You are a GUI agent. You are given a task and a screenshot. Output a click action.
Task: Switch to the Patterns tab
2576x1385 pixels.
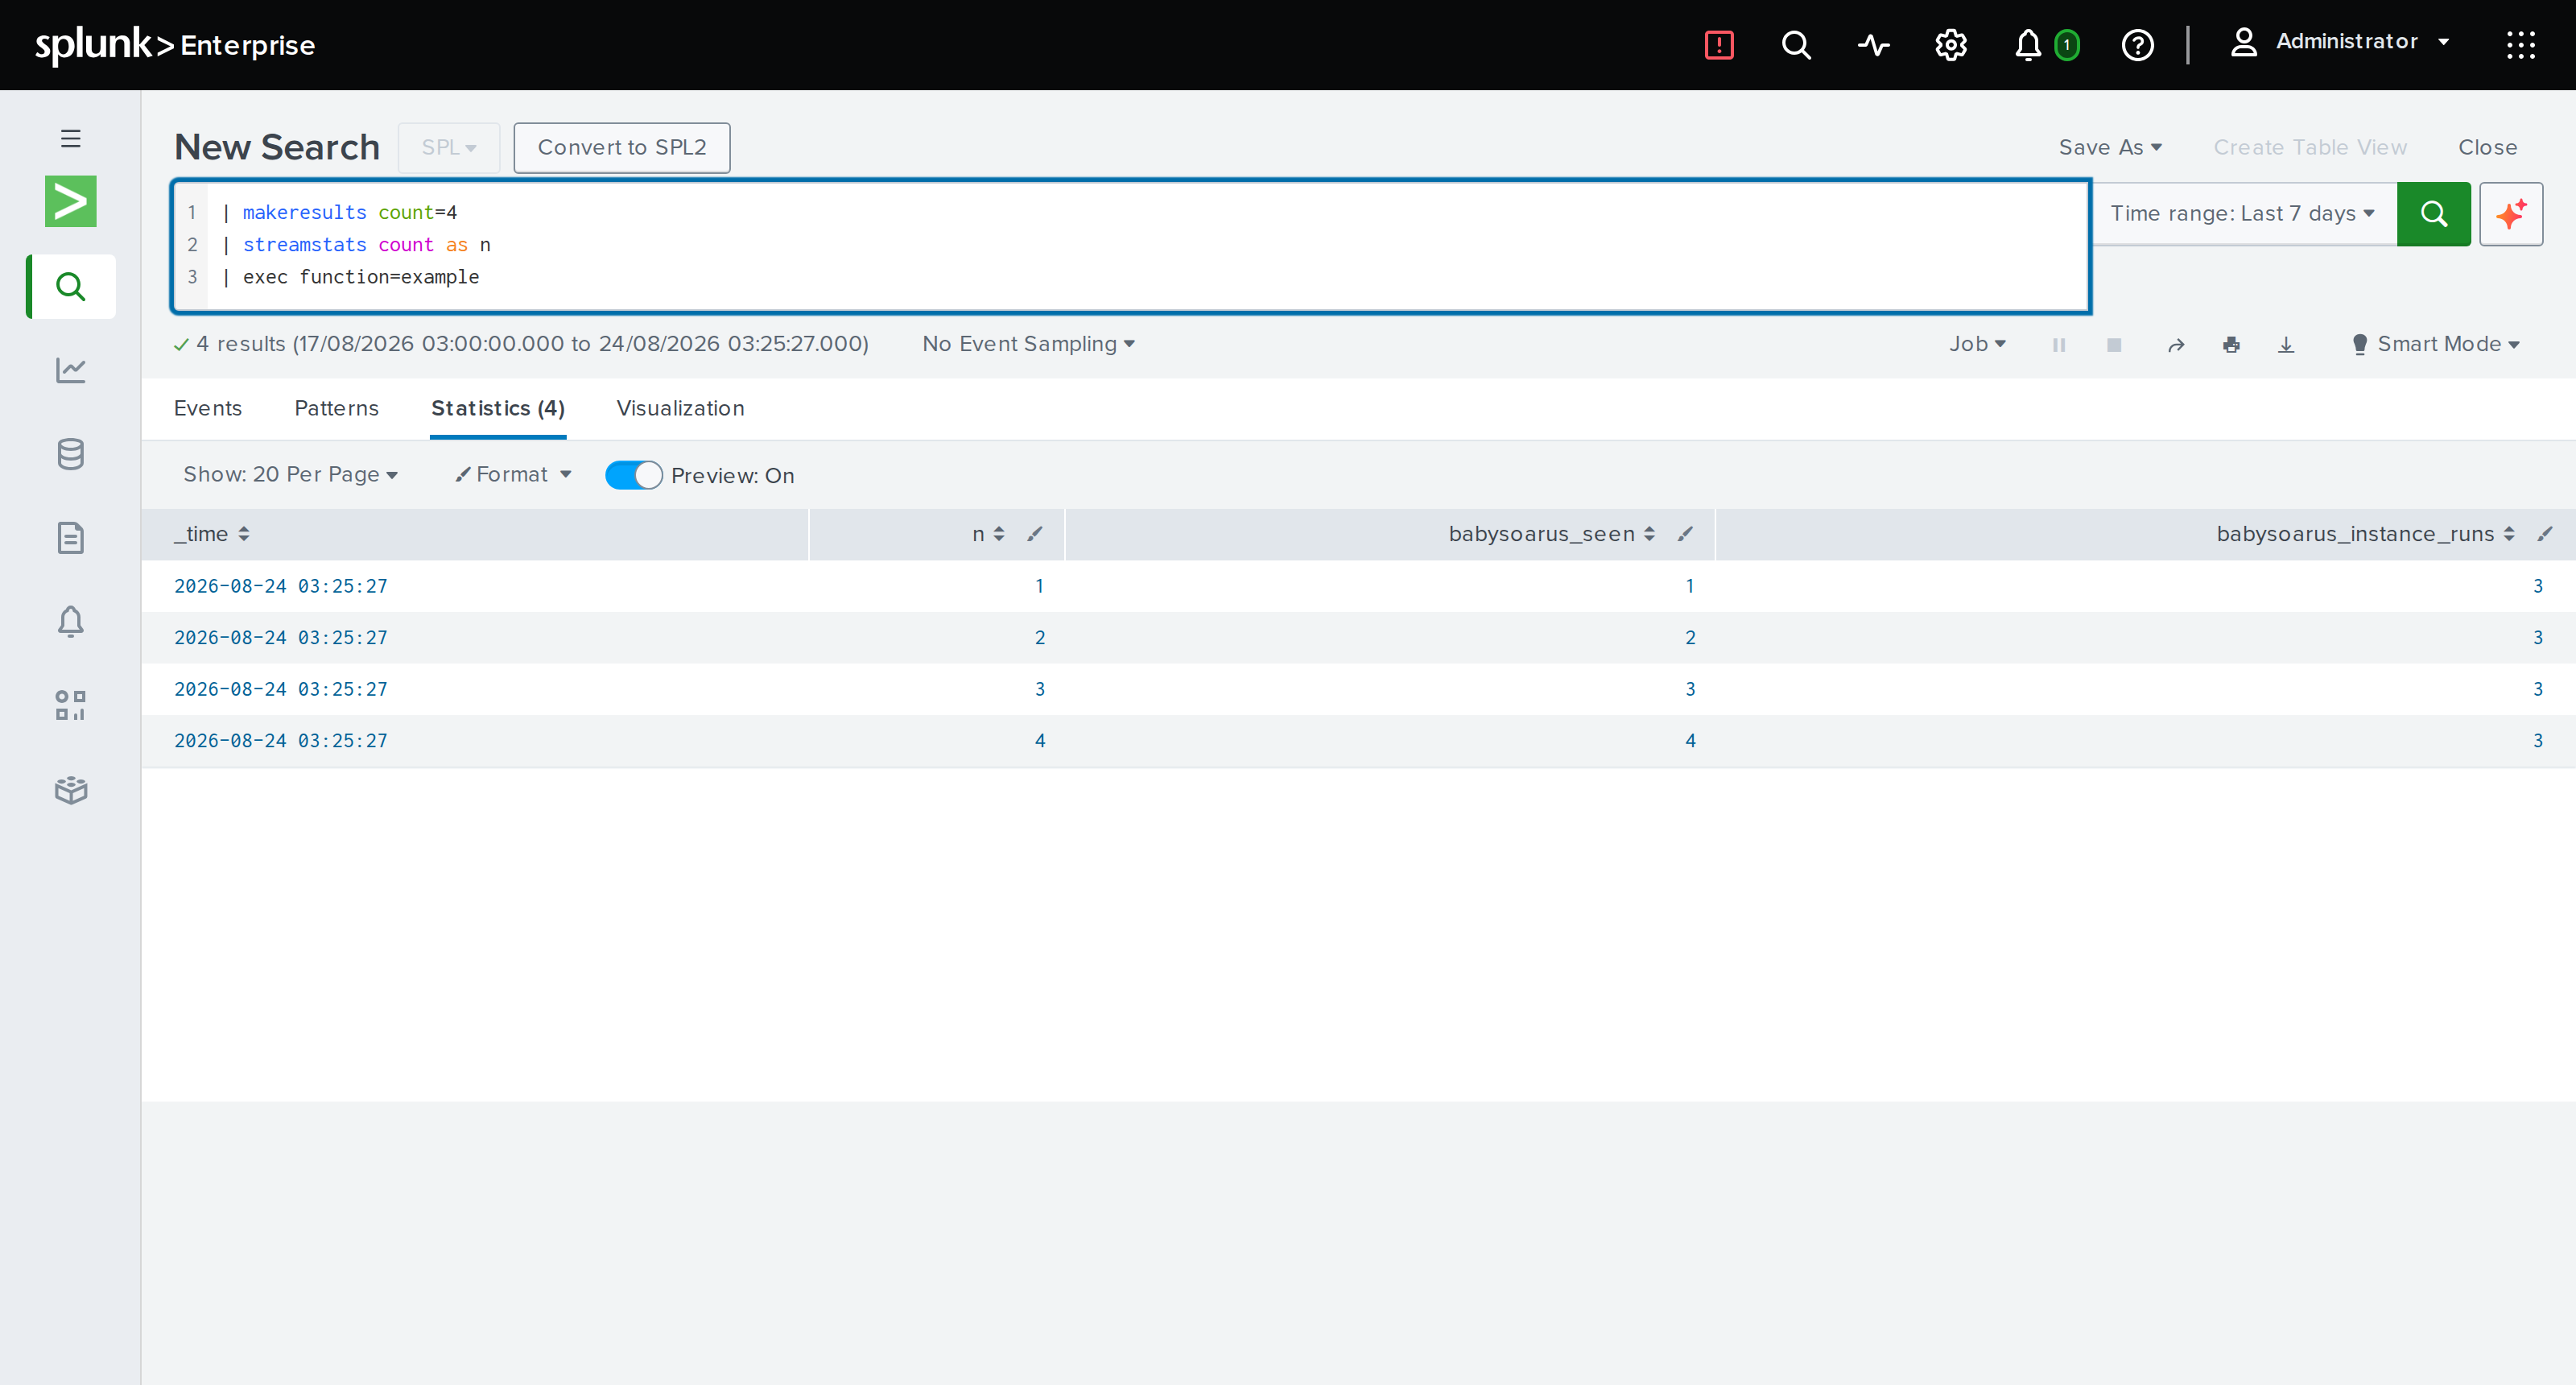[336, 408]
